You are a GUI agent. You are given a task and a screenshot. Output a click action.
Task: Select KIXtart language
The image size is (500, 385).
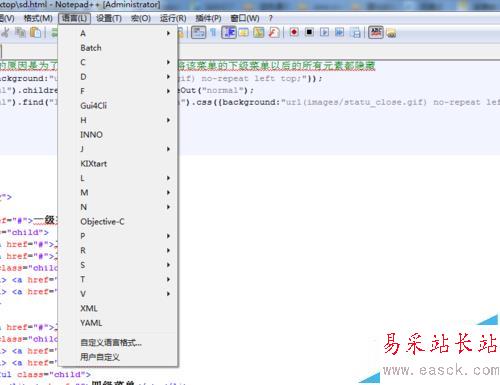(118, 164)
